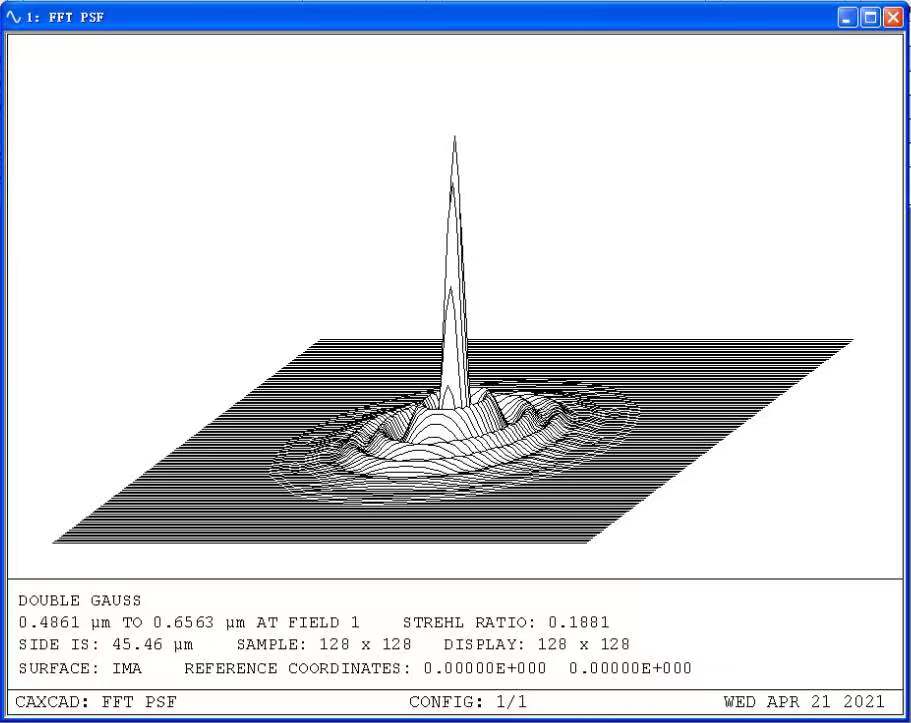
Task: Click 'CAXCAD: FFT PSF' footer text
Action: [96, 702]
